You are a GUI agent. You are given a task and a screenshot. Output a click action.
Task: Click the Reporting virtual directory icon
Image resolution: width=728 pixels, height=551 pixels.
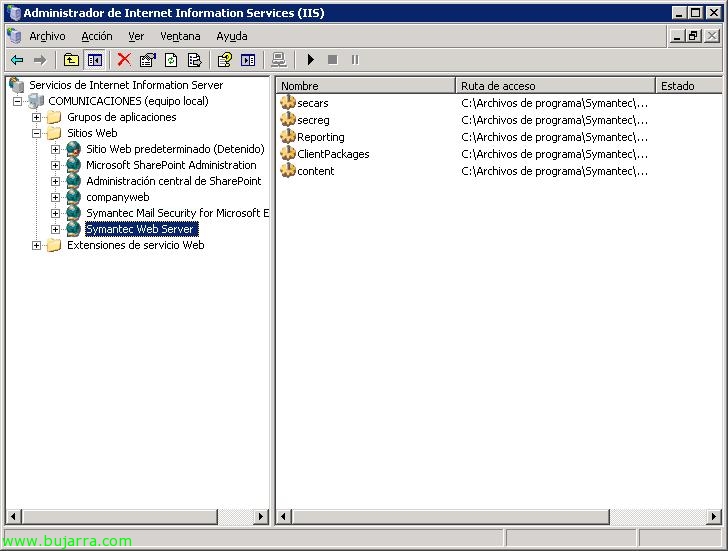point(288,136)
